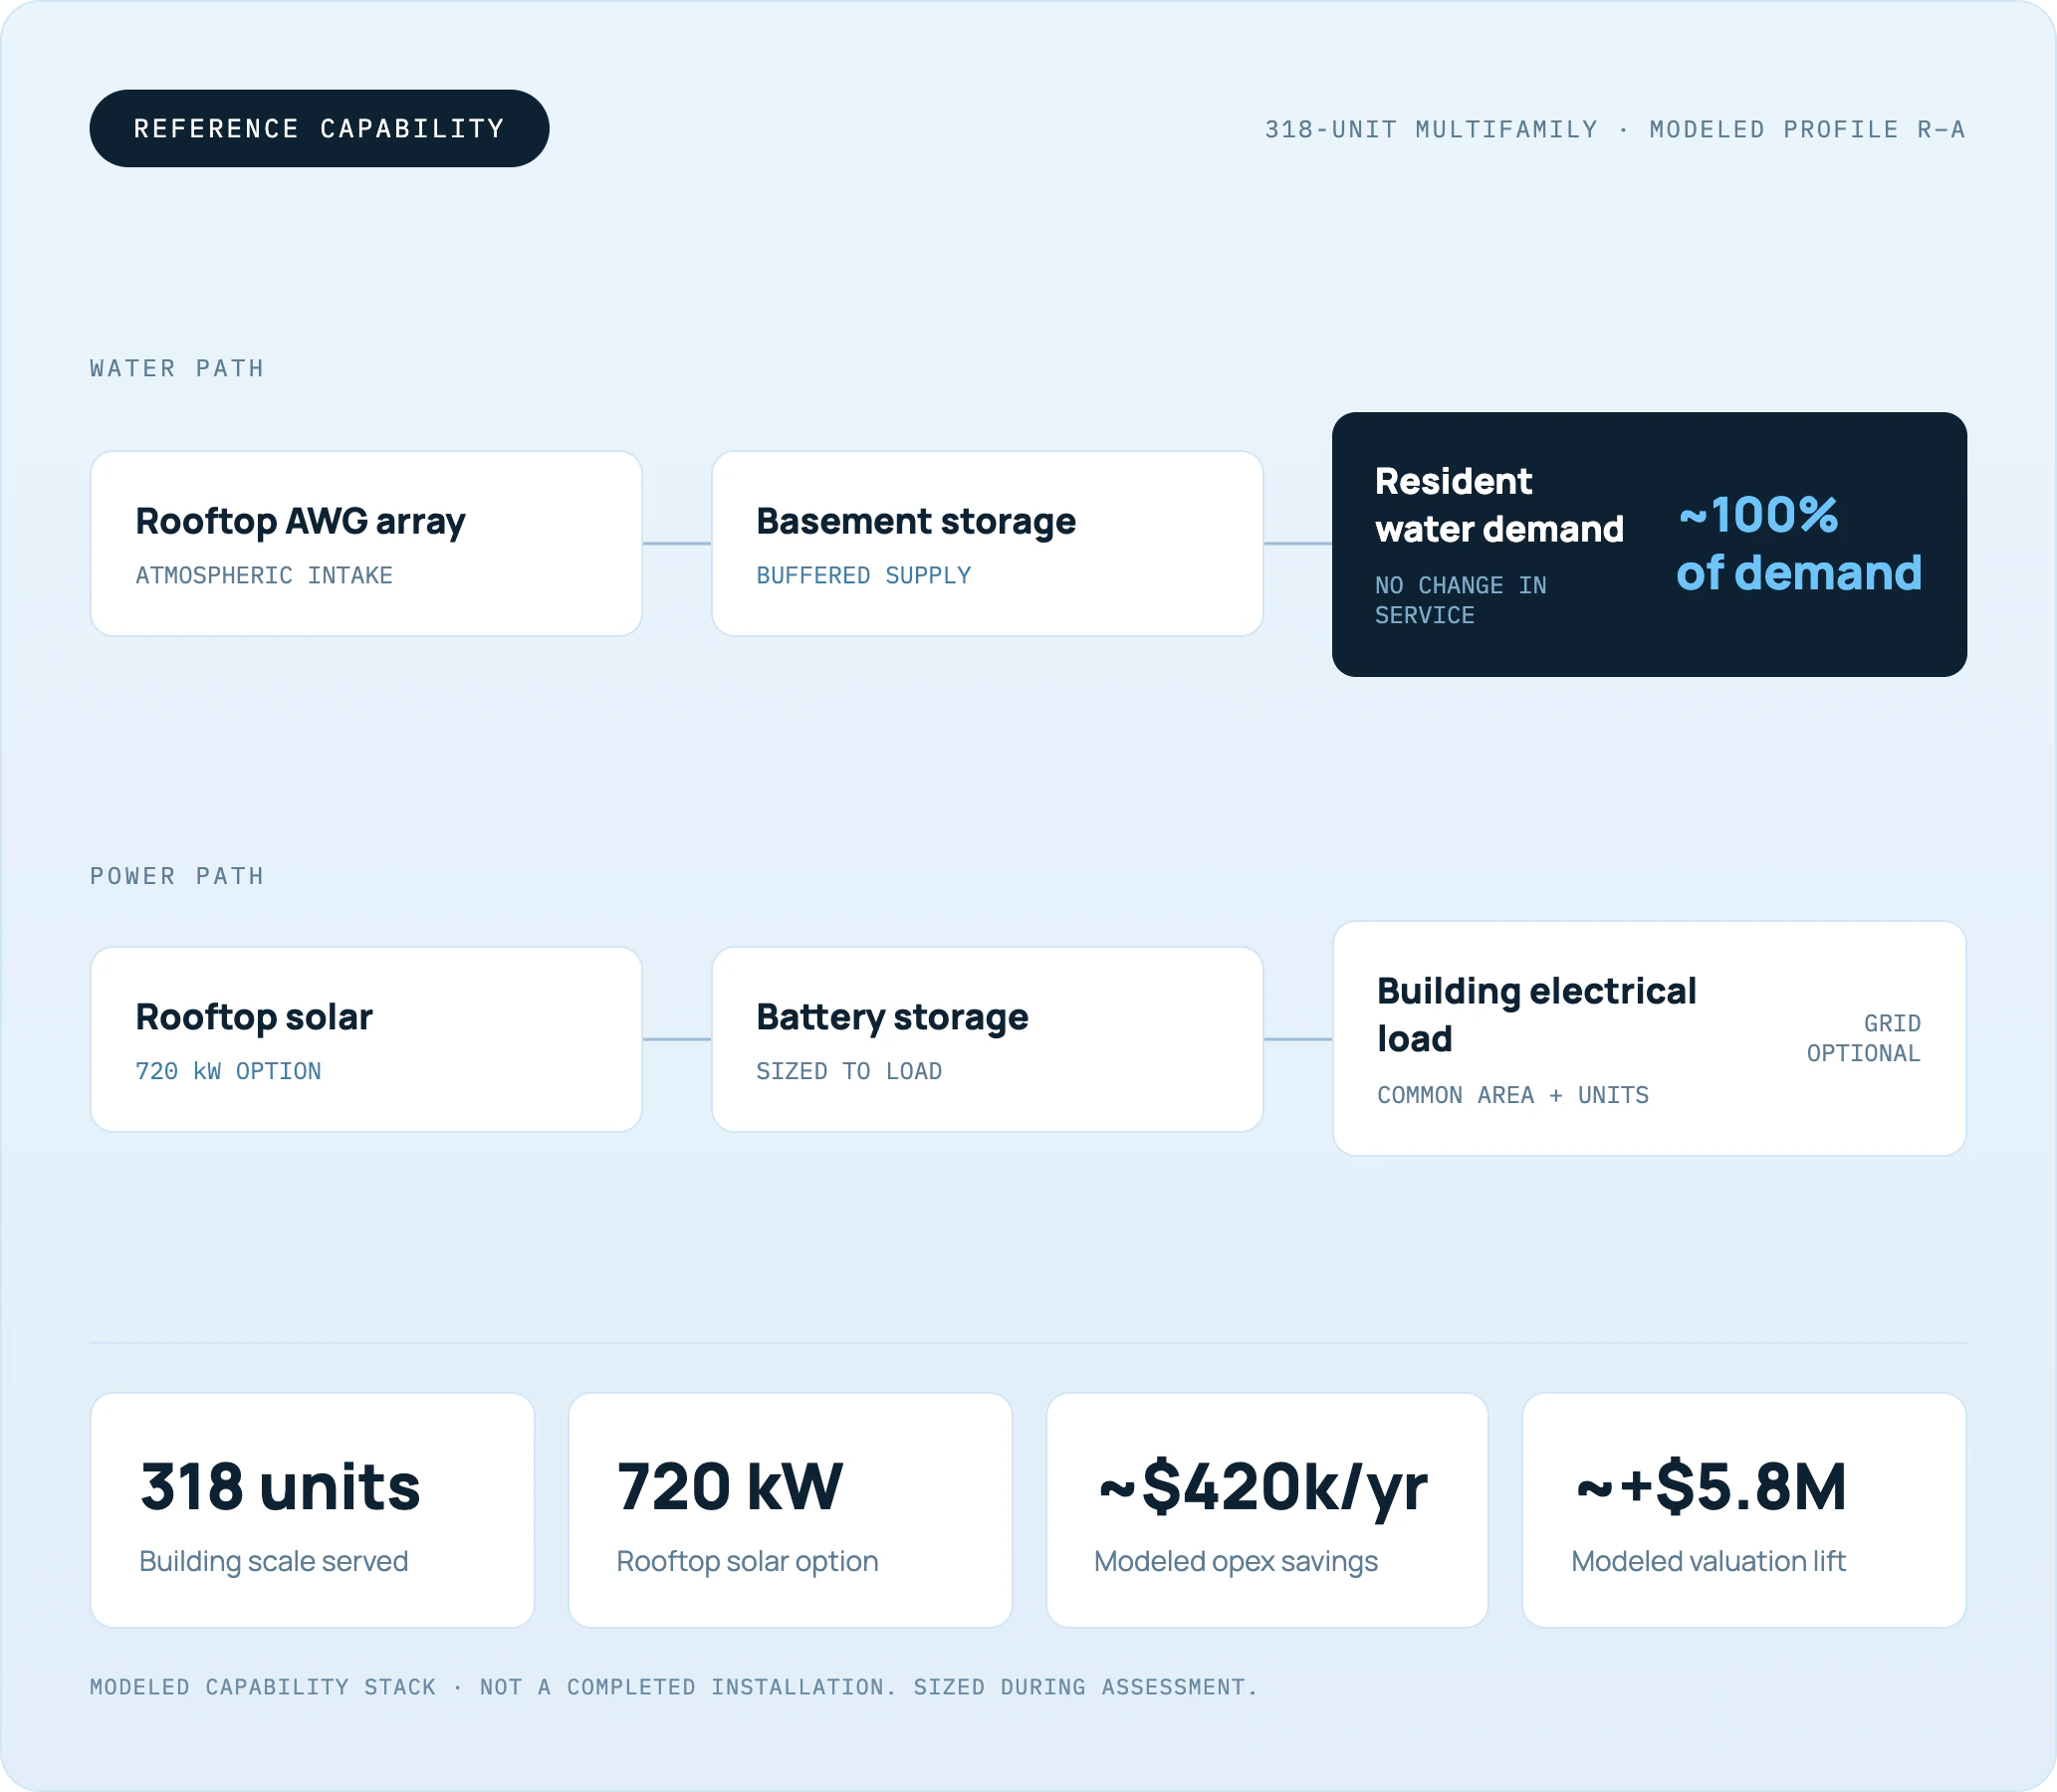2057x1792 pixels.
Task: Click the 720 kW stat value
Action: coord(730,1487)
